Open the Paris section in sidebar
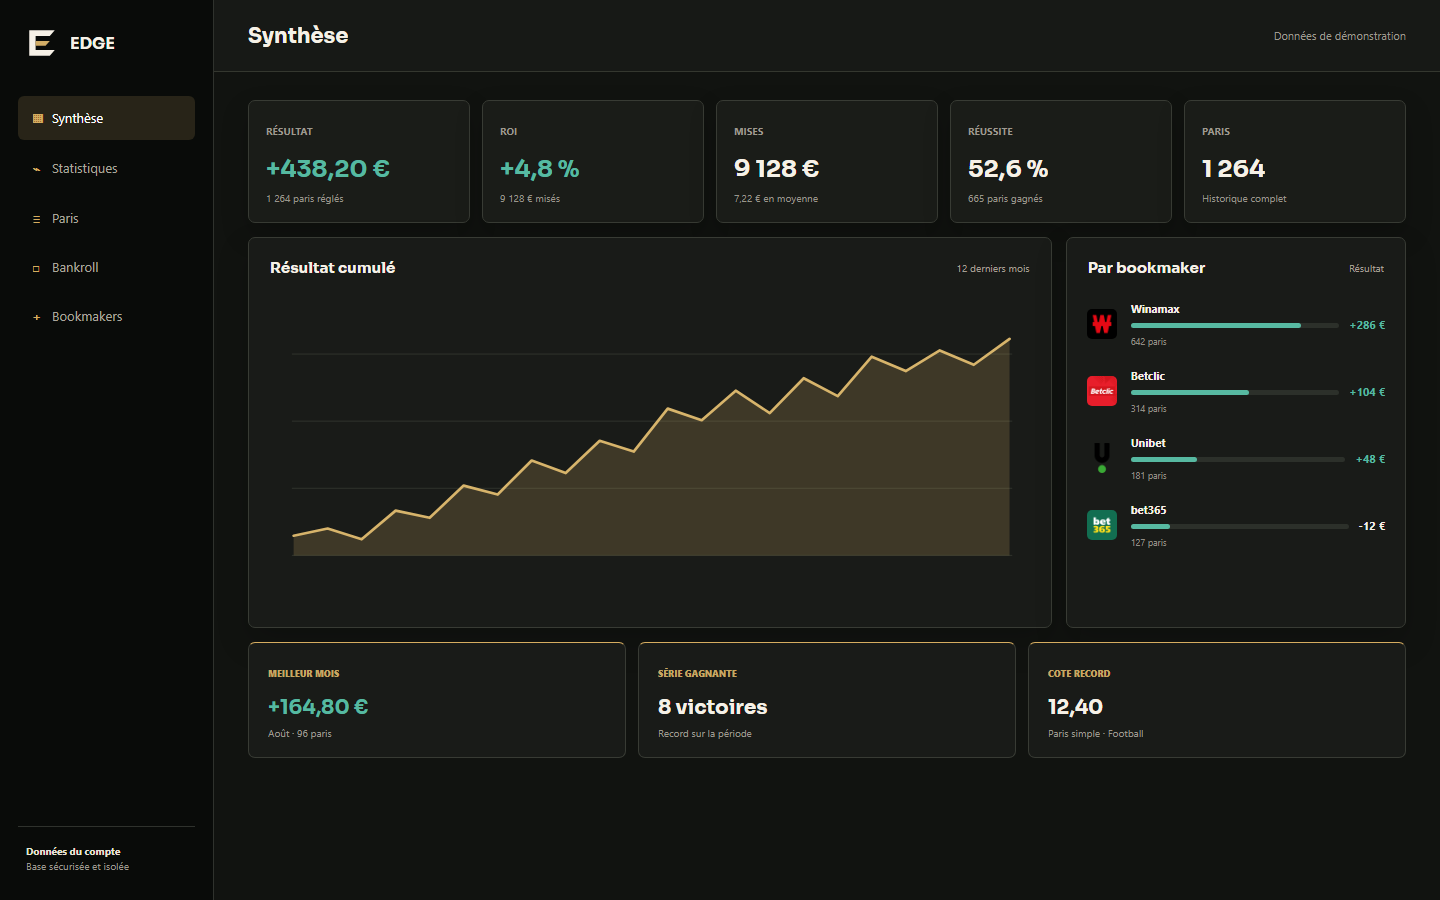 pos(106,218)
